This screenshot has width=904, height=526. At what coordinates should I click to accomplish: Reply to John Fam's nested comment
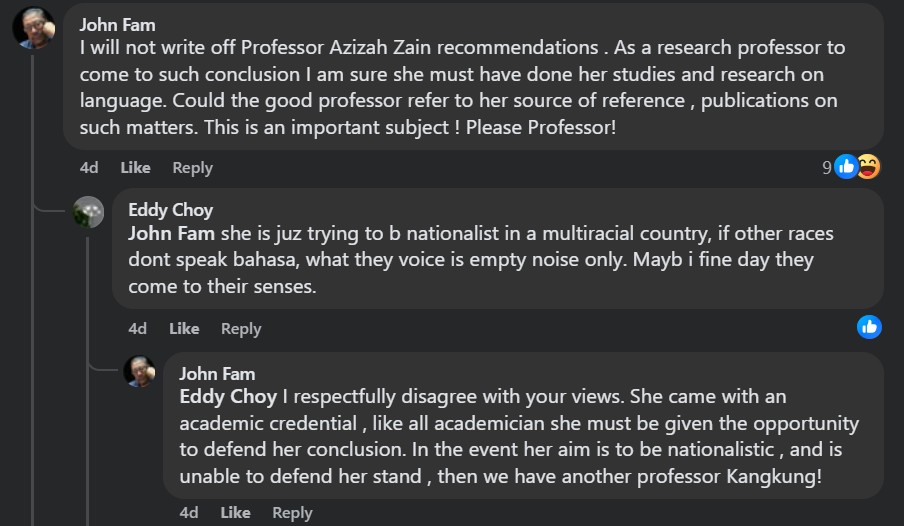292,512
